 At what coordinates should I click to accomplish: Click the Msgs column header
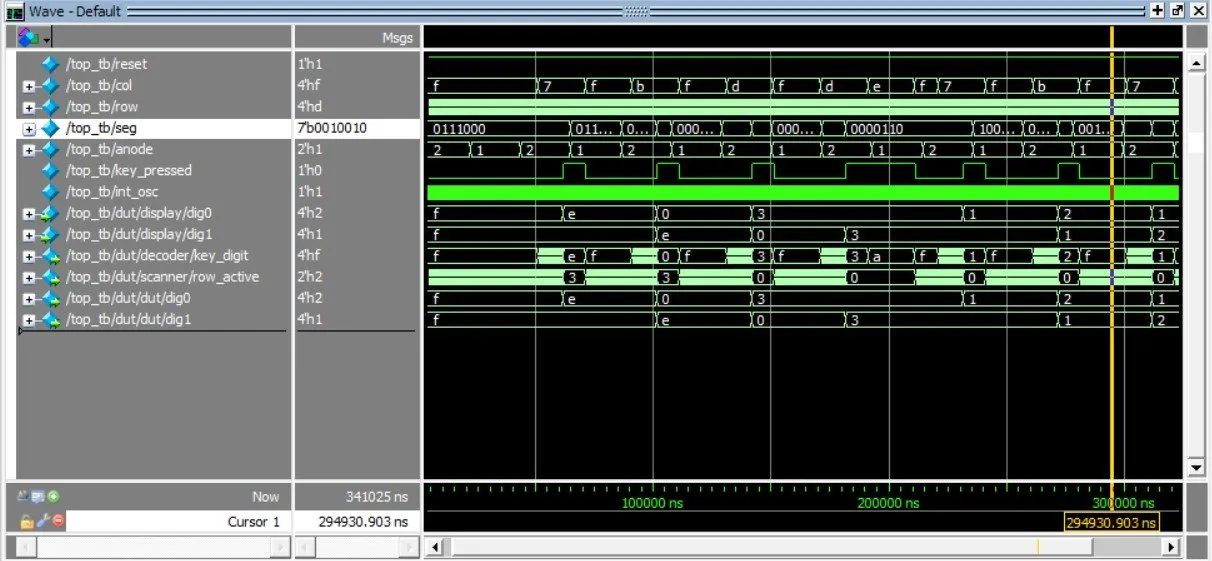point(398,38)
